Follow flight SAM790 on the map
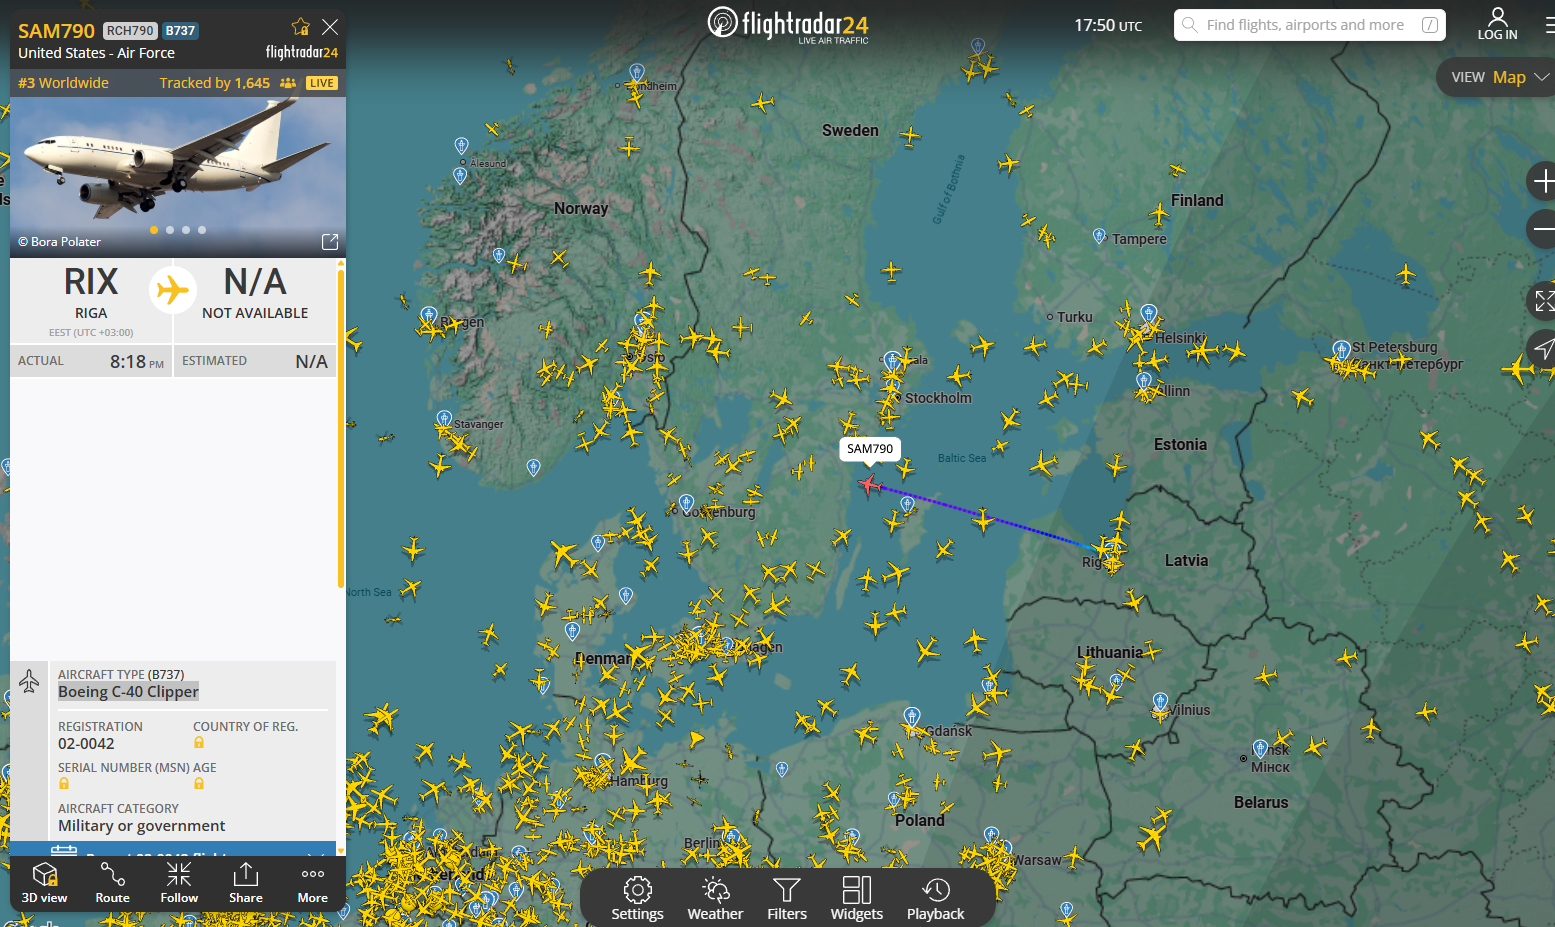Viewport: 1555px width, 927px height. pos(179,882)
